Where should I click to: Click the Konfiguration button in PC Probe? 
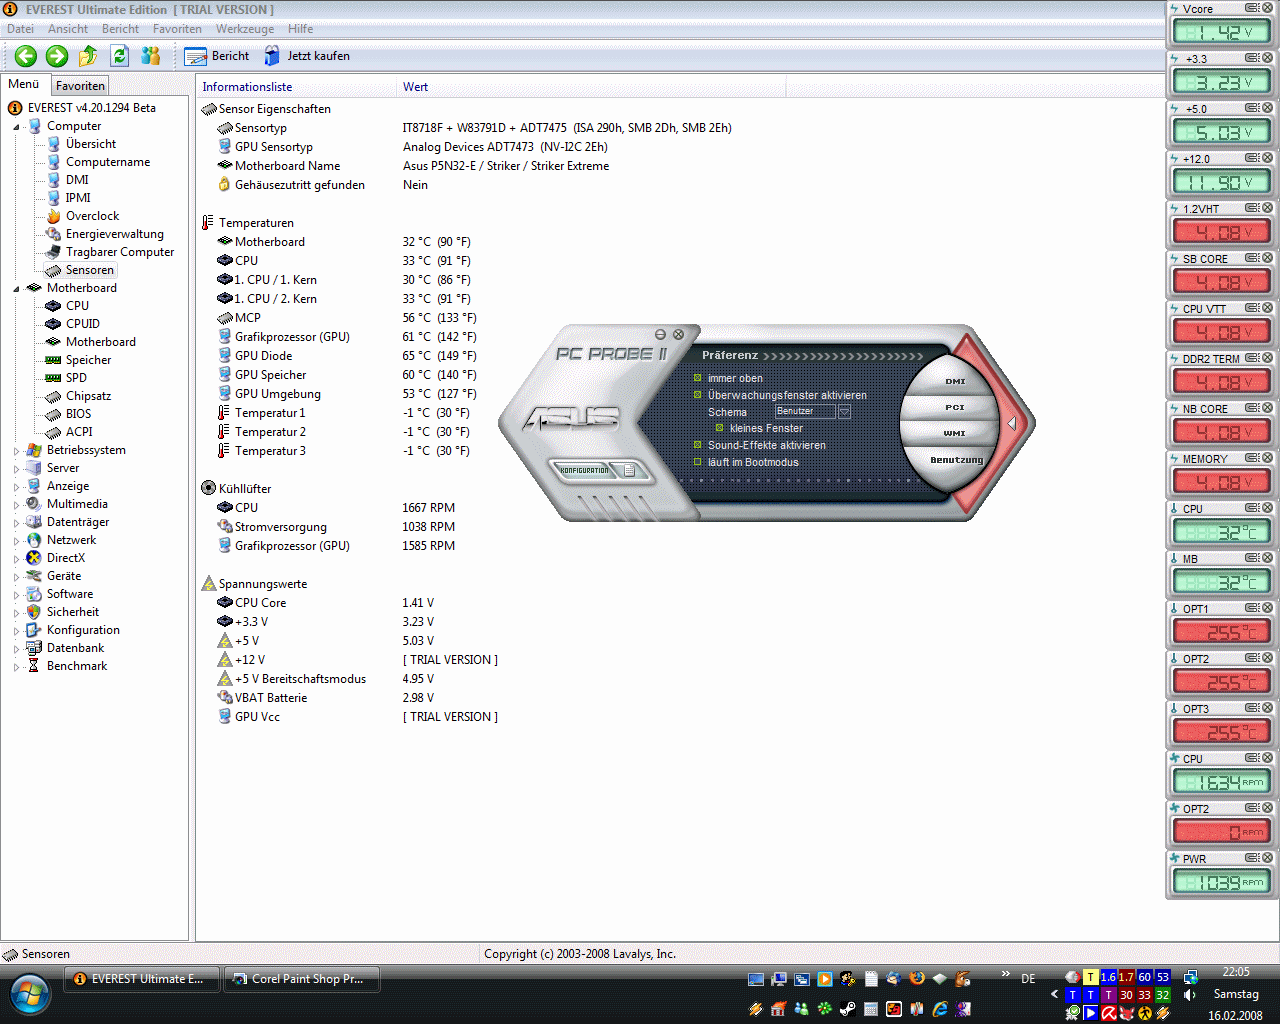(x=585, y=470)
